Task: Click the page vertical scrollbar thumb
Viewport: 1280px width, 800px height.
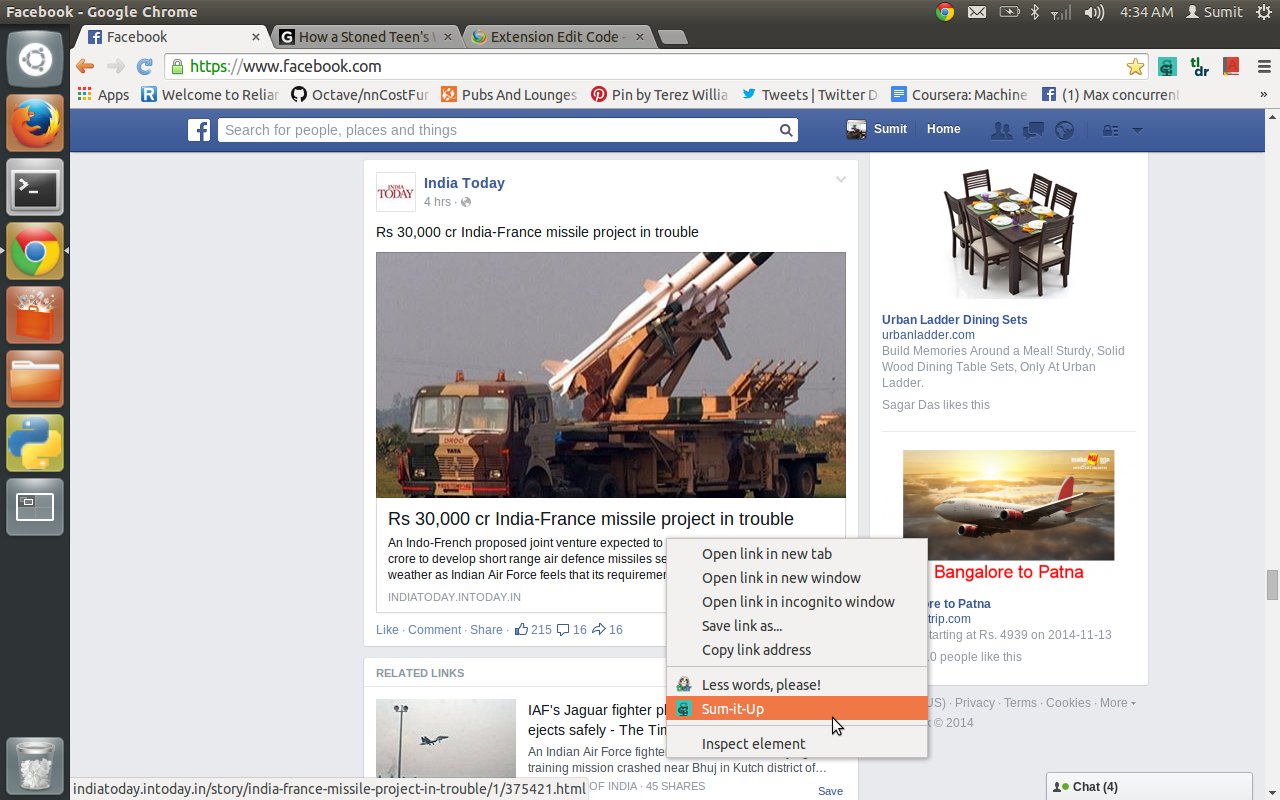Action: point(1272,584)
